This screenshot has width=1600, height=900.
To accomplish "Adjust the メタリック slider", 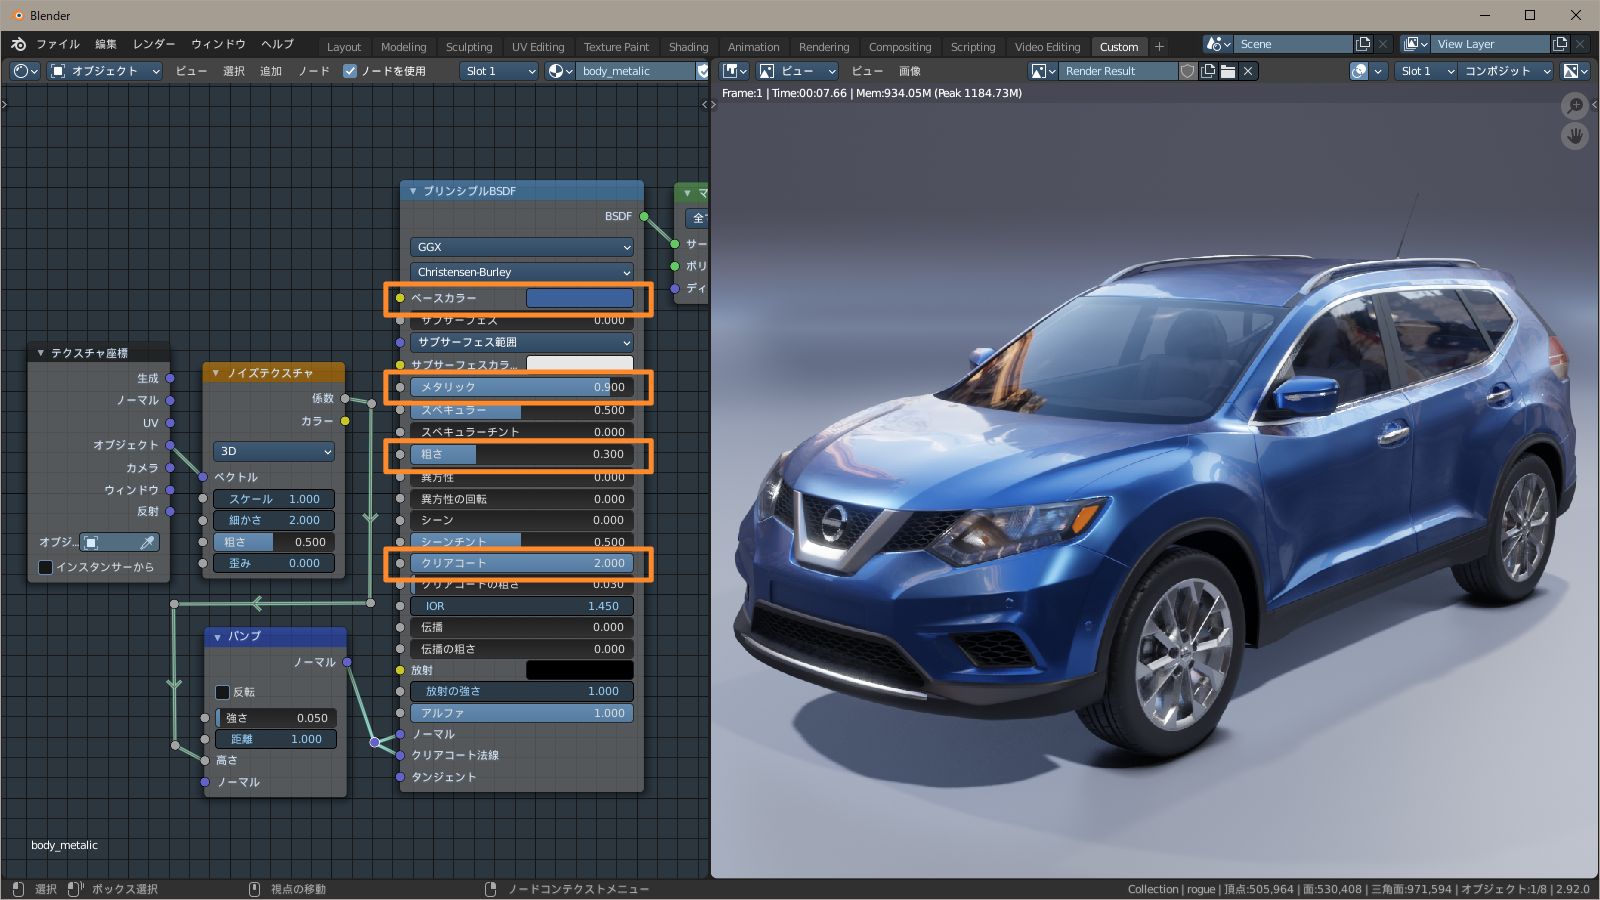I will [x=522, y=387].
